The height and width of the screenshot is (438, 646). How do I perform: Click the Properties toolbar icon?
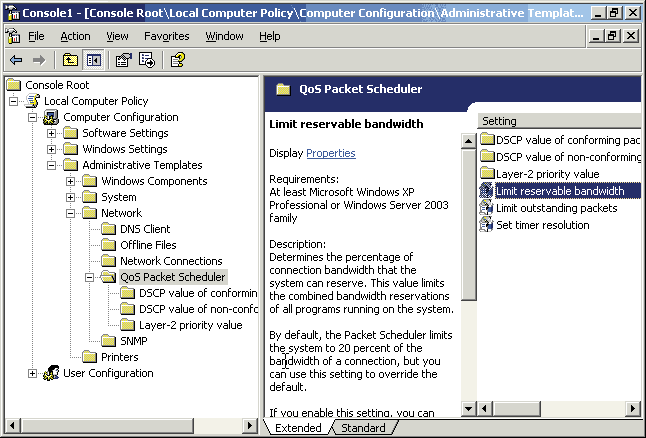[124, 60]
